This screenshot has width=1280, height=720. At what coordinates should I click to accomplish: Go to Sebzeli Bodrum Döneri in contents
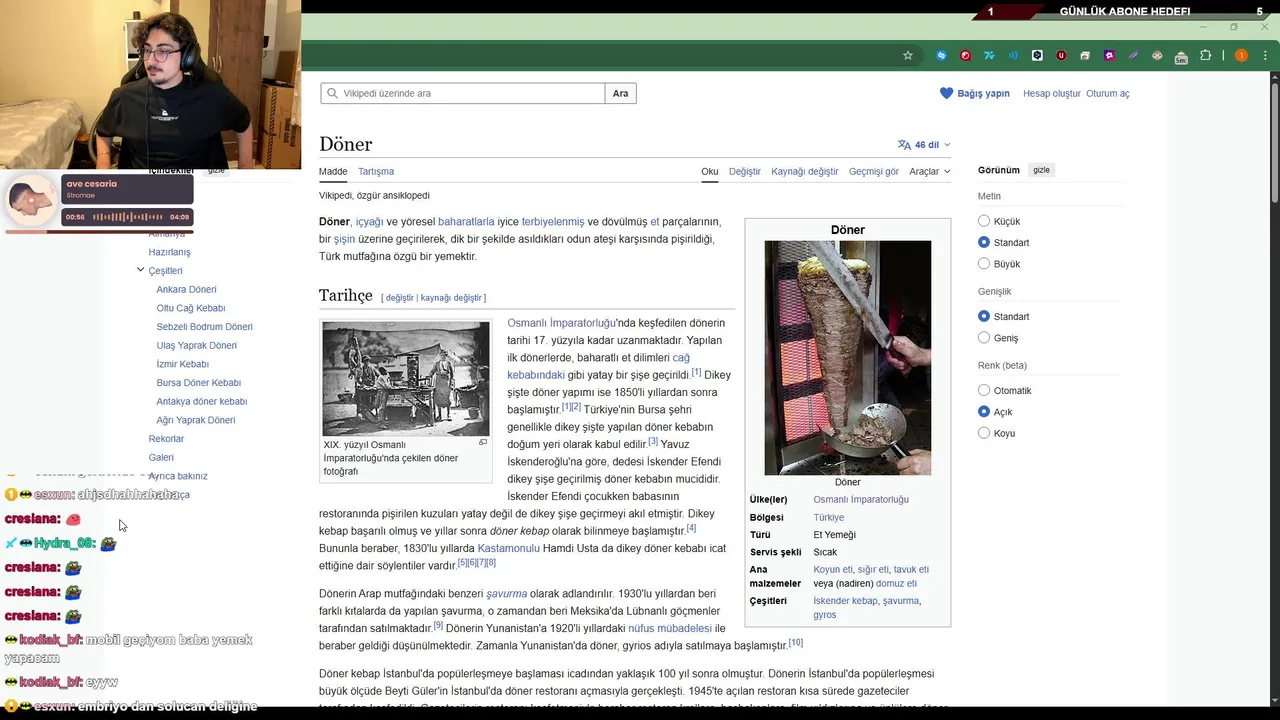click(x=204, y=327)
